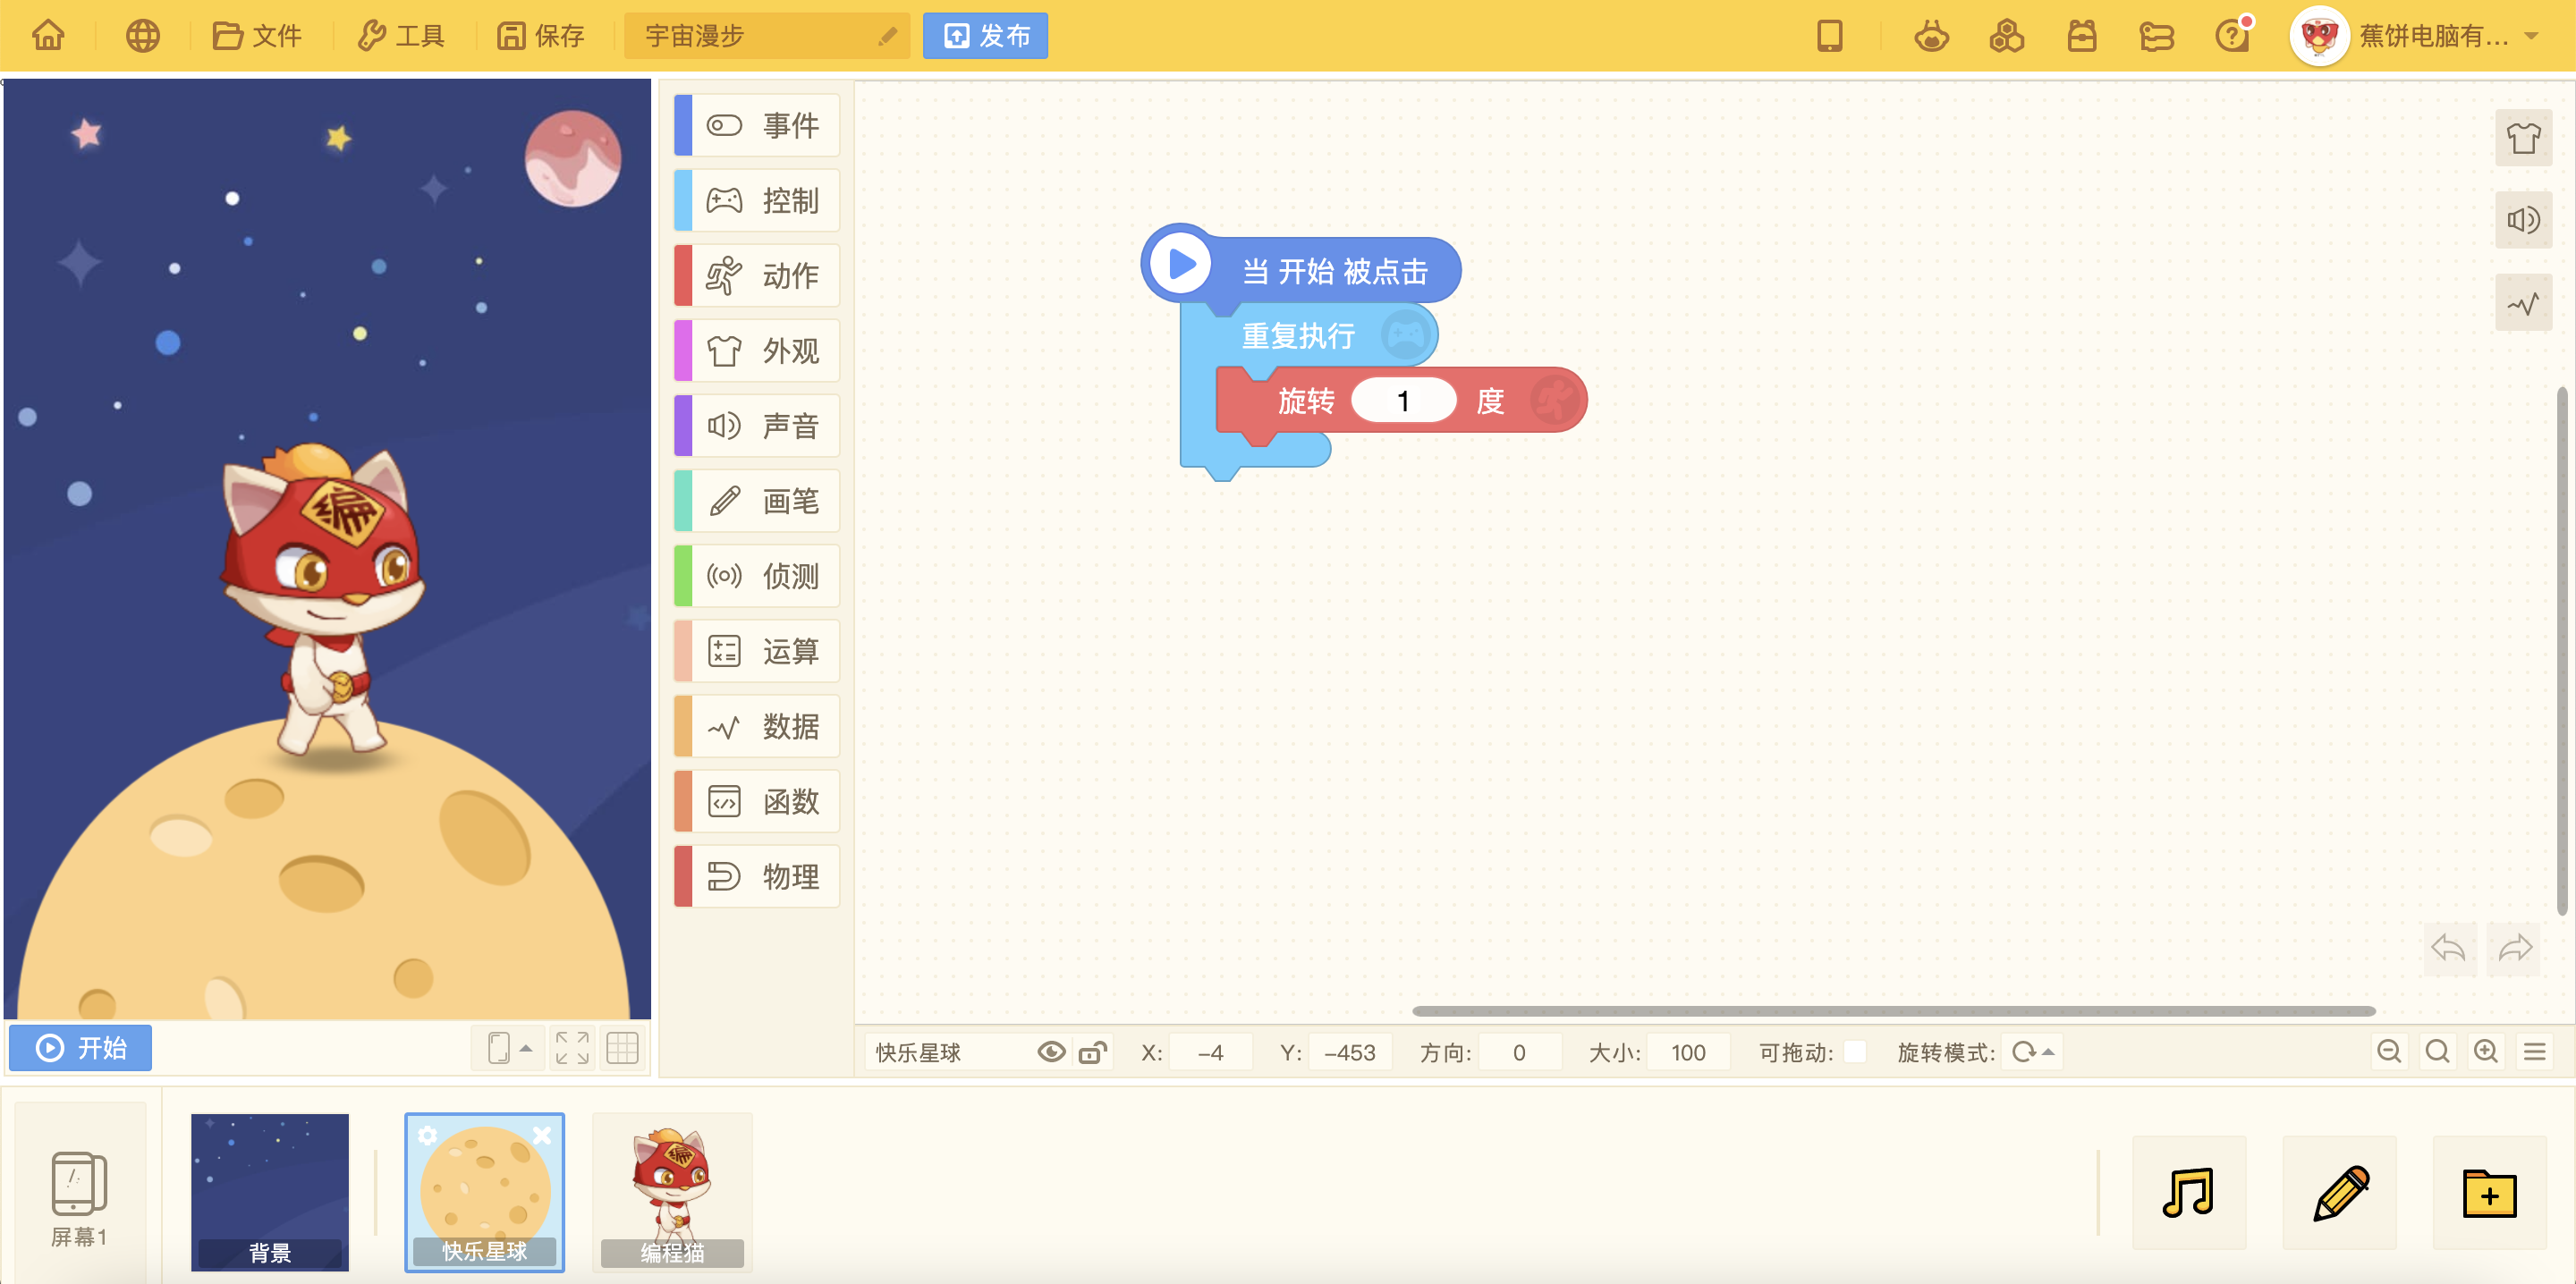Click the user avatar picture
2576x1284 pixels.
tap(2319, 36)
